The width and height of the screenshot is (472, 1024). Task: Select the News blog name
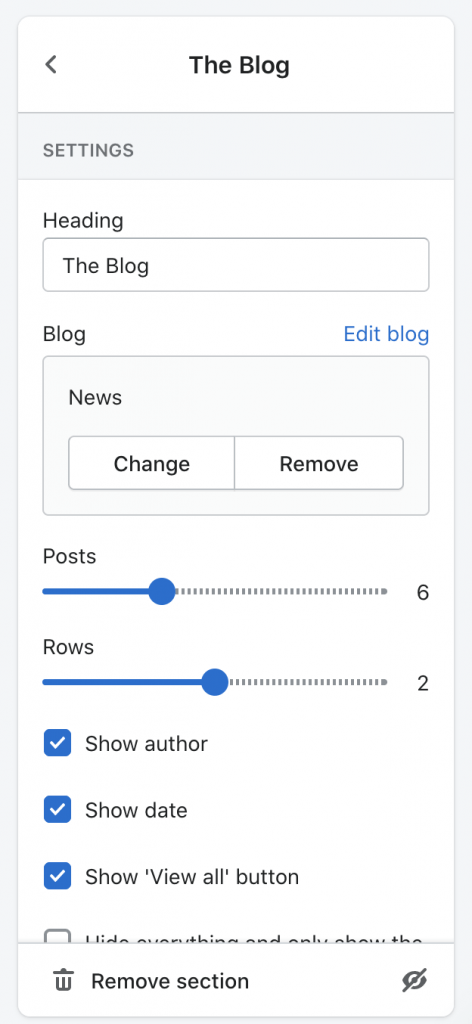click(95, 397)
